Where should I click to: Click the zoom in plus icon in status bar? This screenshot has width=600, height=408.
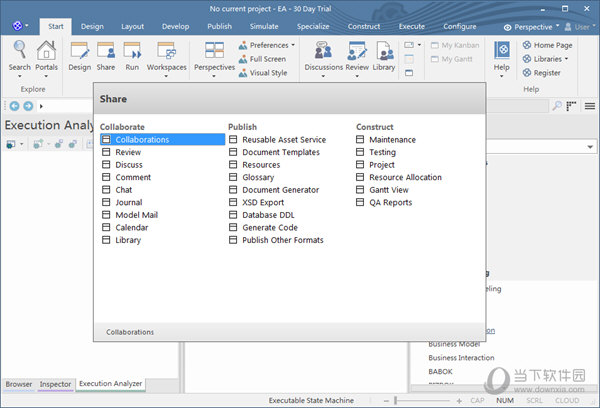pos(459,401)
